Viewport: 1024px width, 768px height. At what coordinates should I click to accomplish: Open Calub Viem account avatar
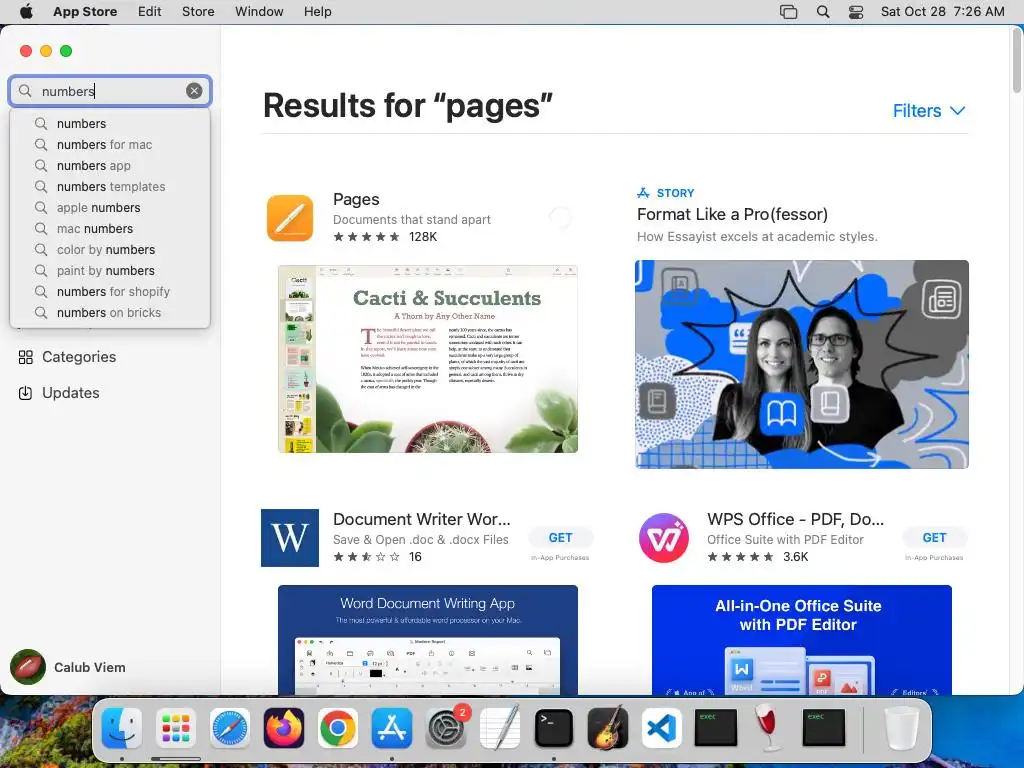point(28,667)
